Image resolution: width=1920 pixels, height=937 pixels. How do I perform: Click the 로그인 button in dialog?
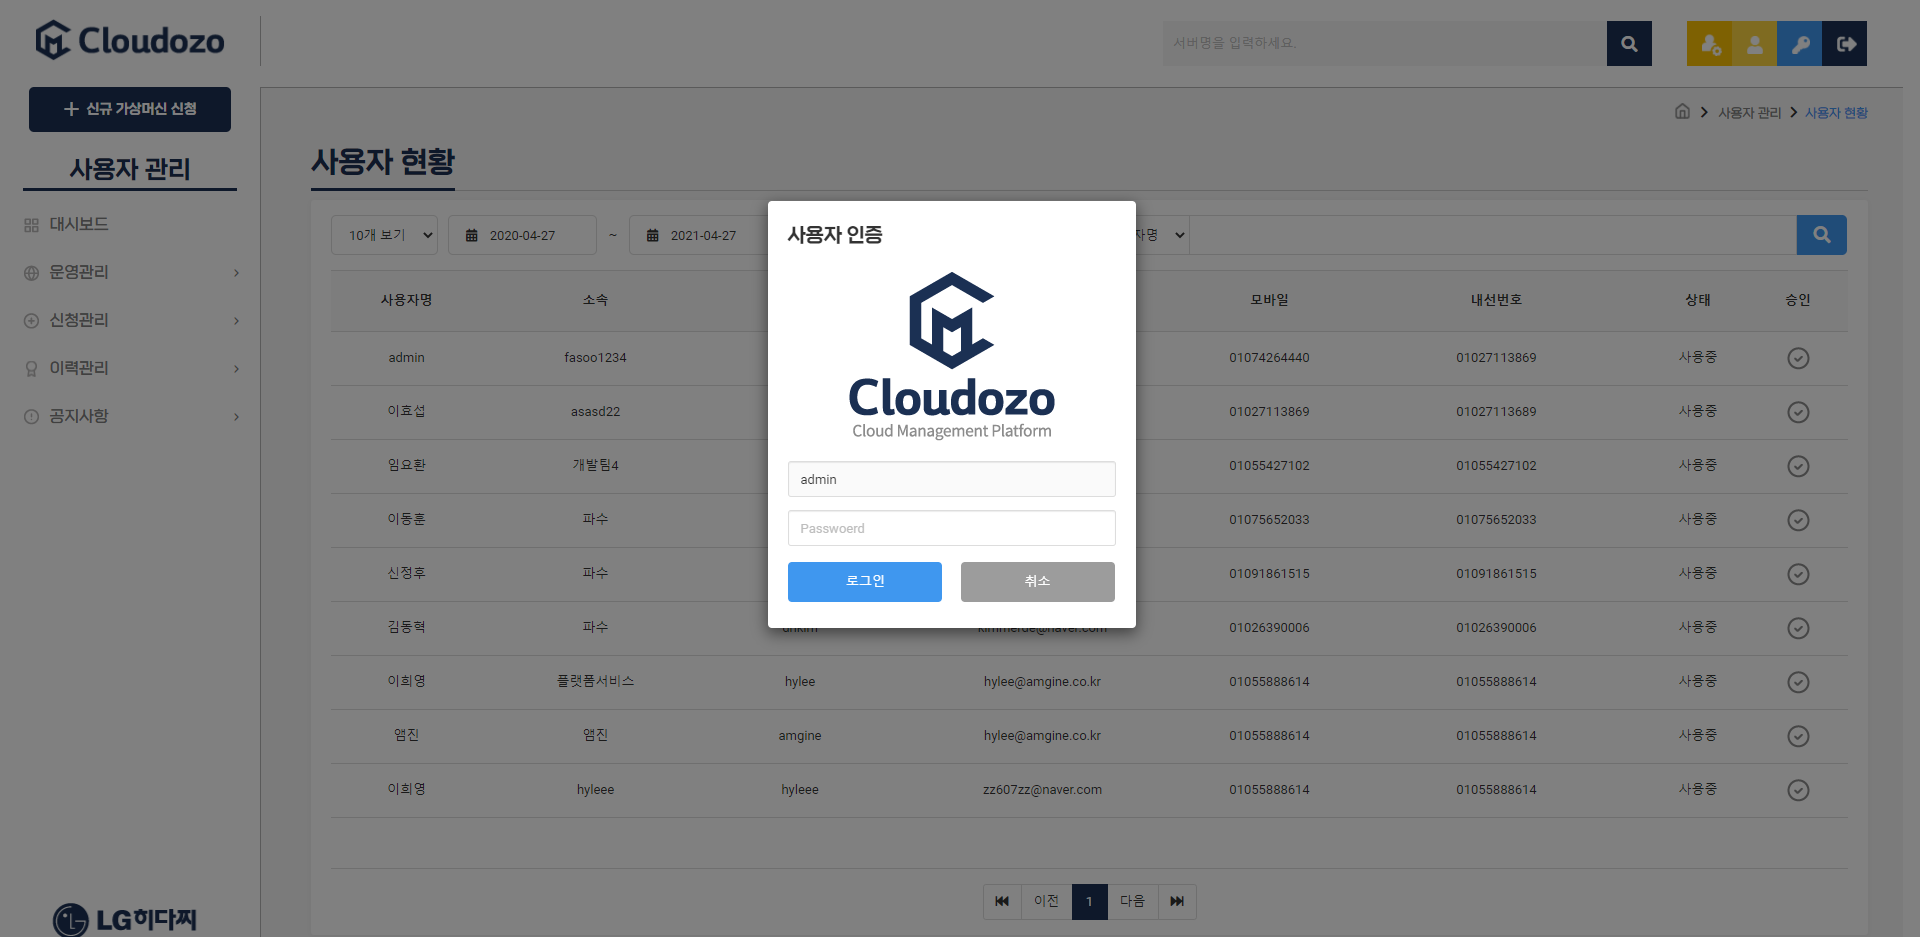coord(864,581)
